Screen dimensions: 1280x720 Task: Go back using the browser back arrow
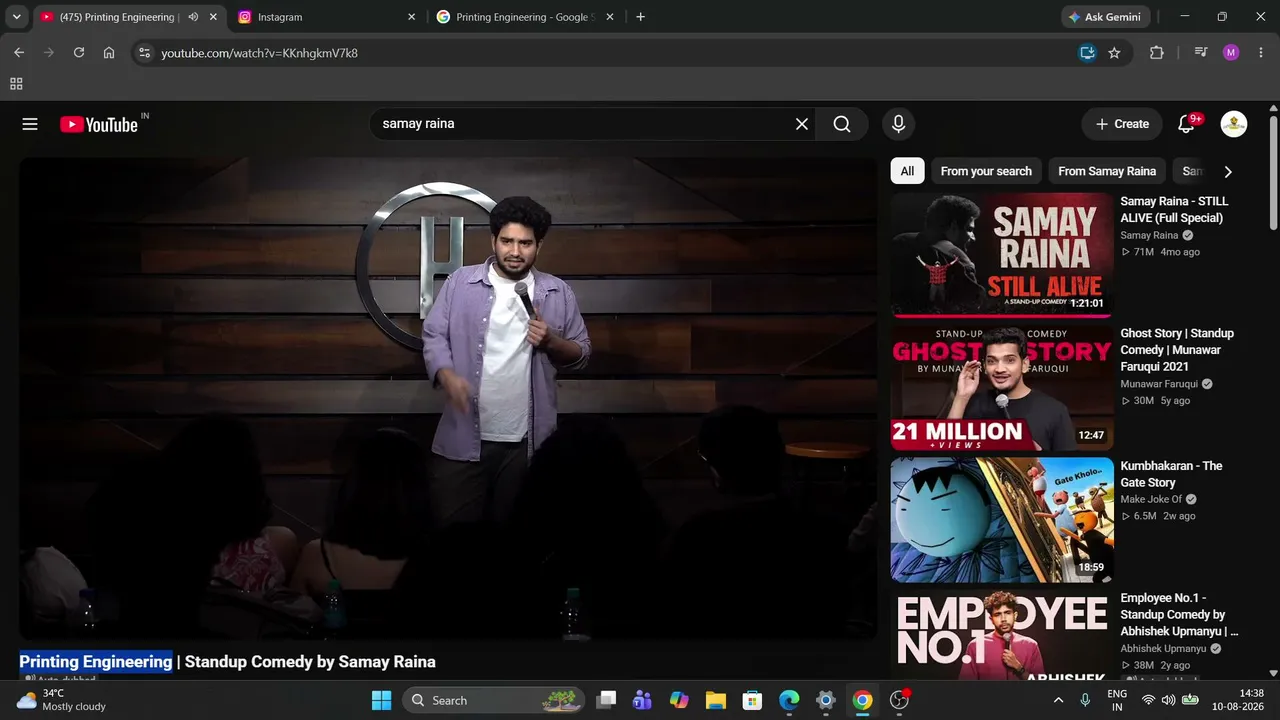pyautogui.click(x=19, y=53)
